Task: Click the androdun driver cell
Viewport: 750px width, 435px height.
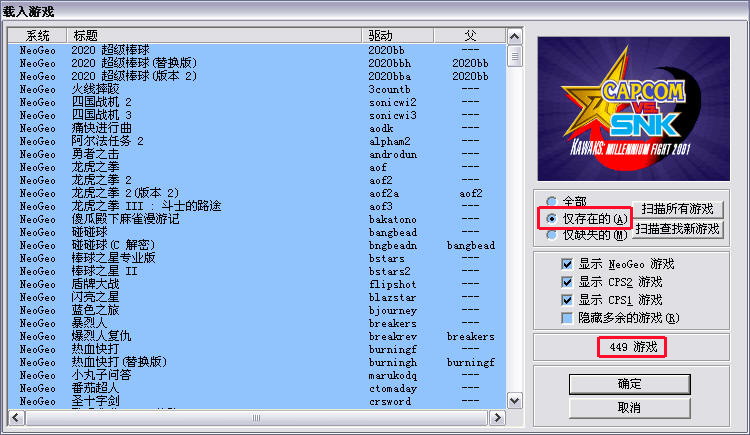Action: coord(393,155)
